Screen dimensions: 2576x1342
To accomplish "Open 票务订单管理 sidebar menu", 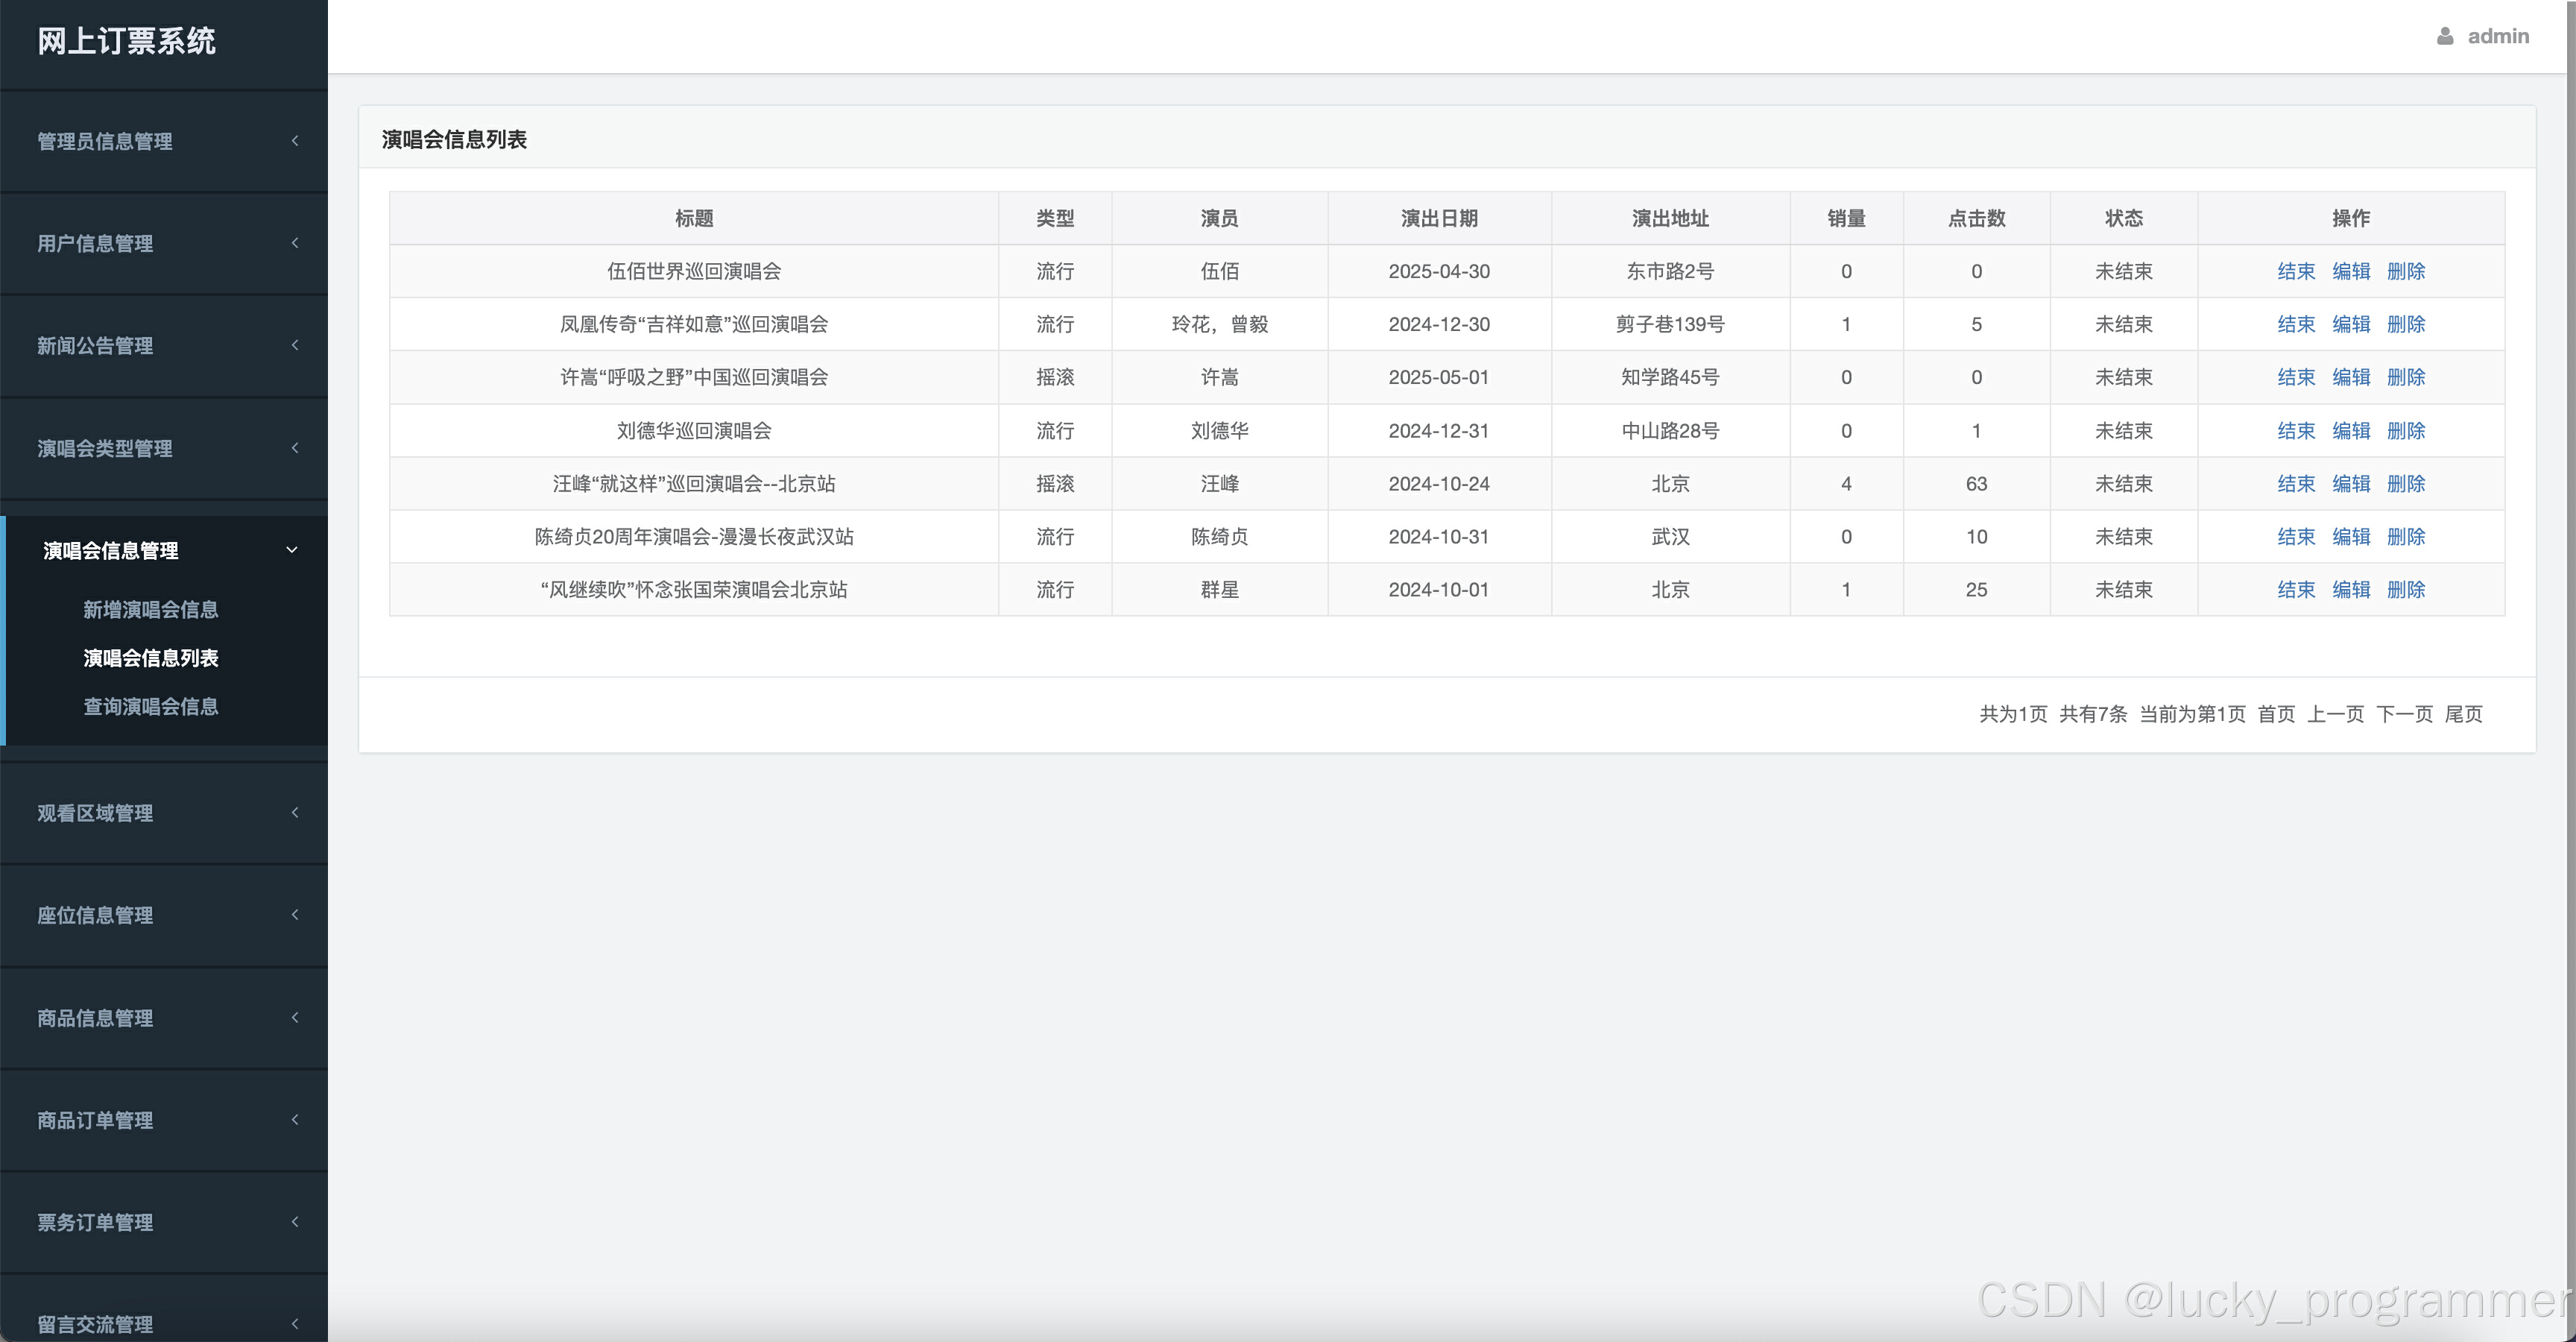I will [x=95, y=1222].
